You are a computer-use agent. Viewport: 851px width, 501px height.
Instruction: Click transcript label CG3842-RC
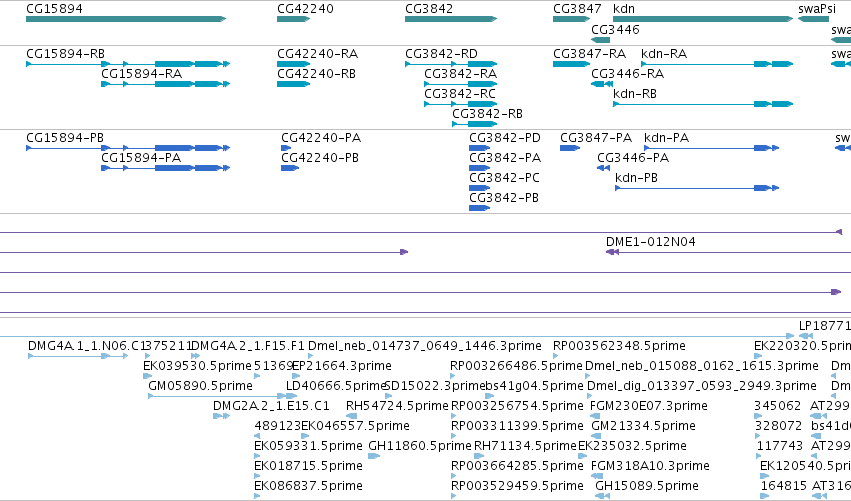pyautogui.click(x=460, y=94)
